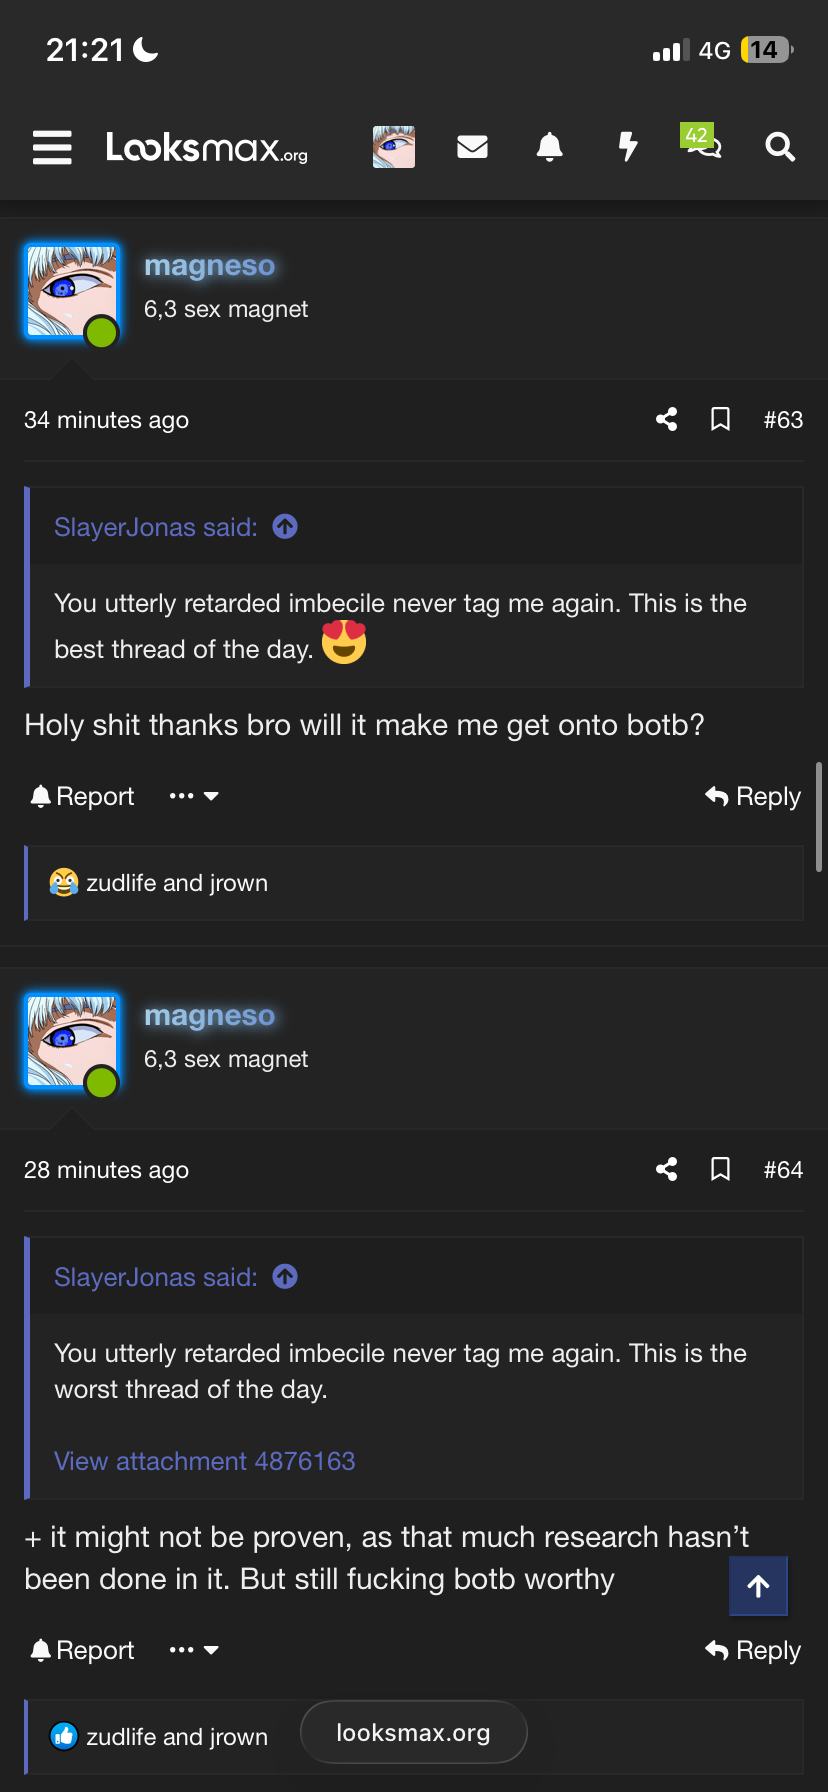Expand more options dropdown on post #64
Viewport: 828px width, 1792px height.
194,1650
